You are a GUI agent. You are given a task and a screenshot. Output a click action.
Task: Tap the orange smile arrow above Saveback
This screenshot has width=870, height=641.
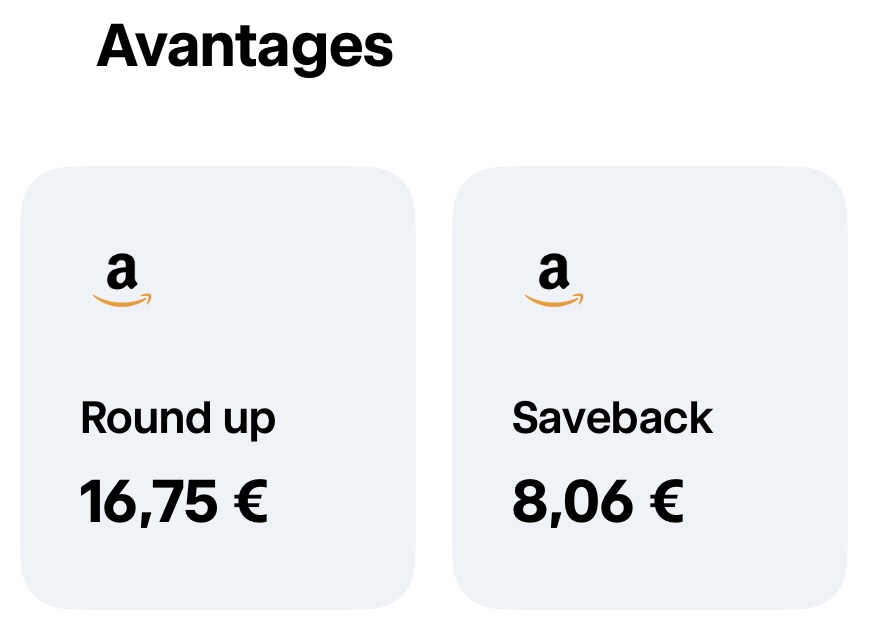click(554, 300)
